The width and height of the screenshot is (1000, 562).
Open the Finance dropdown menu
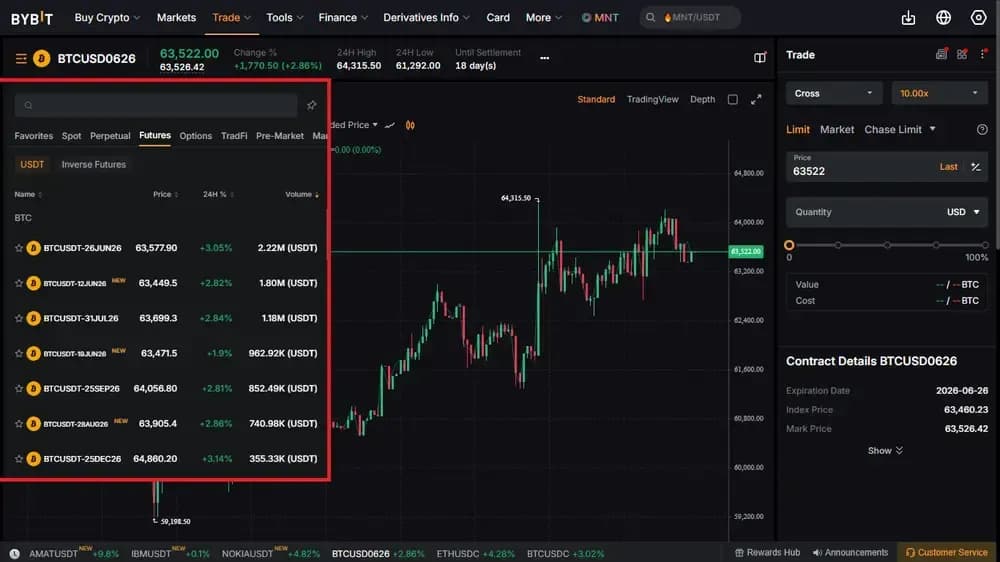[x=343, y=18]
